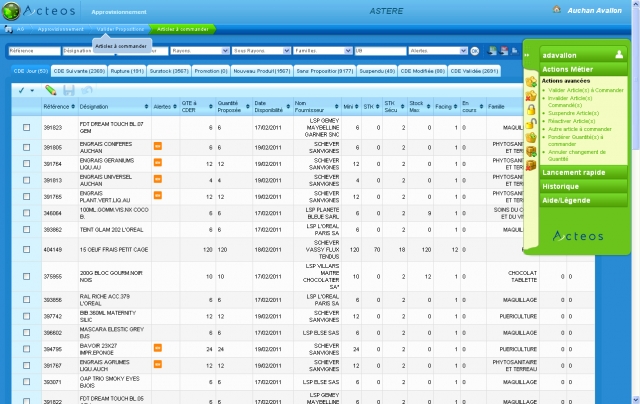Click the red export icon in filter bar
The width and height of the screenshot is (640, 404).
pos(504,51)
